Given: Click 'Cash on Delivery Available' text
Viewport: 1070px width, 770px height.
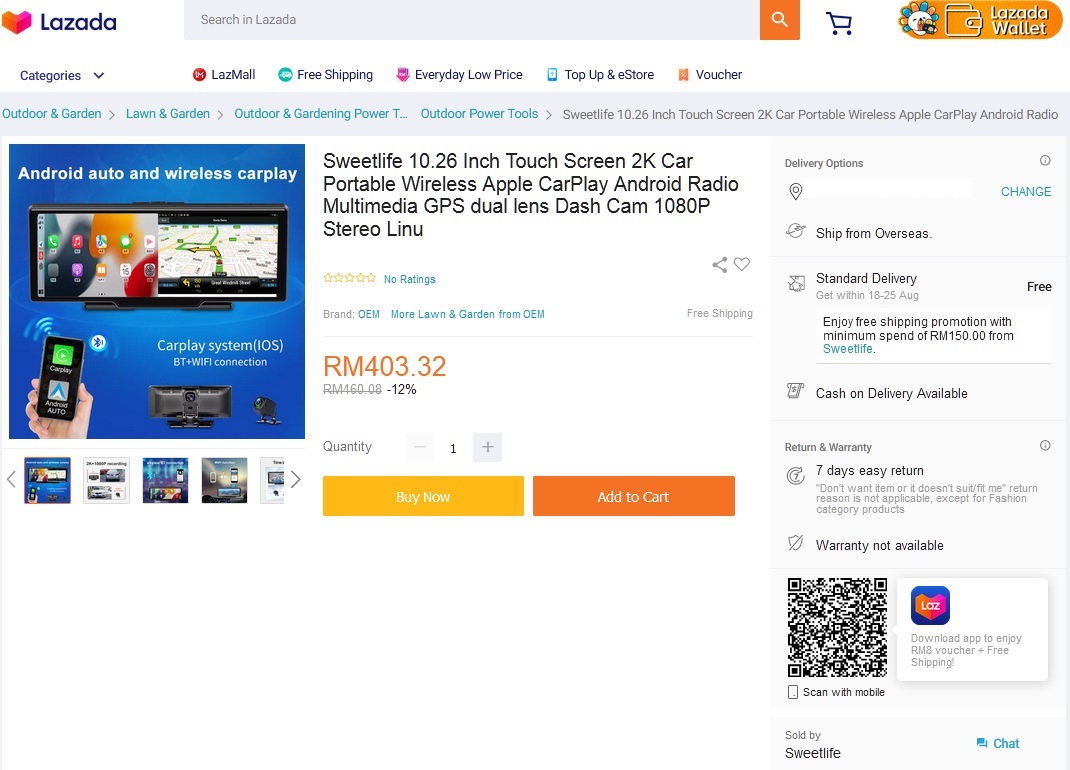Looking at the screenshot, I should point(891,393).
